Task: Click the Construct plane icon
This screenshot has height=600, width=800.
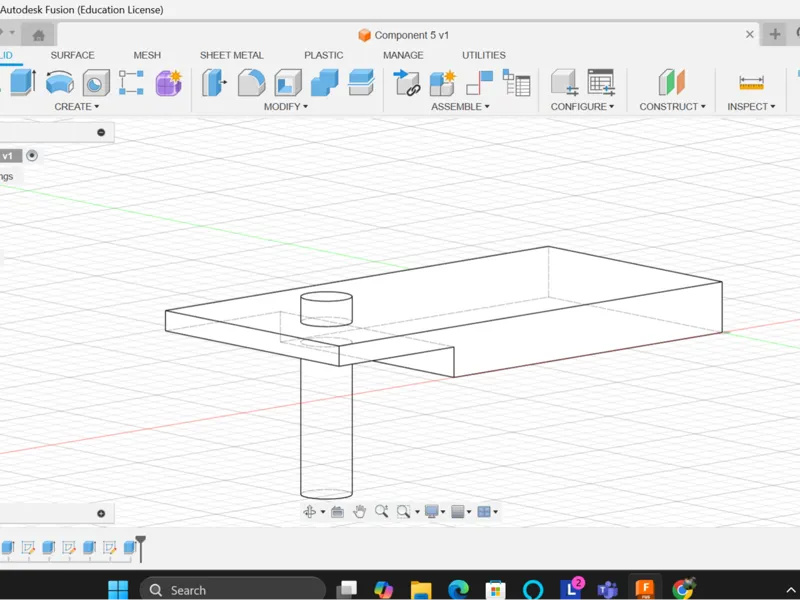Action: point(671,82)
